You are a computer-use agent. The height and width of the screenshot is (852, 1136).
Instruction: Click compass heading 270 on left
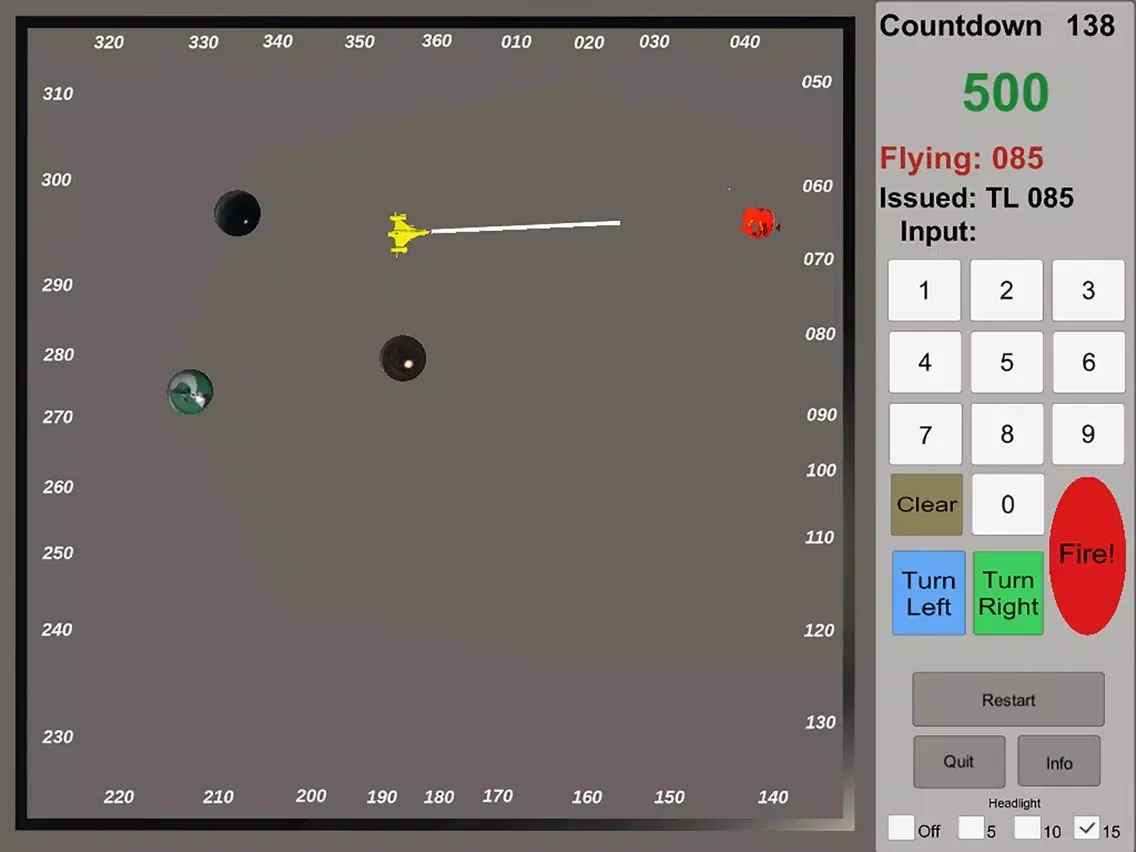[x=58, y=417]
